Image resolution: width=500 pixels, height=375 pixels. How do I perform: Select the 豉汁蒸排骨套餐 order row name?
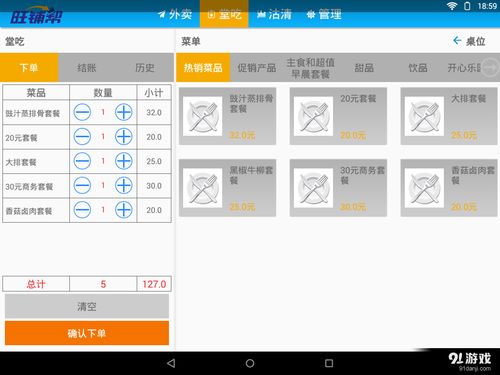point(33,113)
